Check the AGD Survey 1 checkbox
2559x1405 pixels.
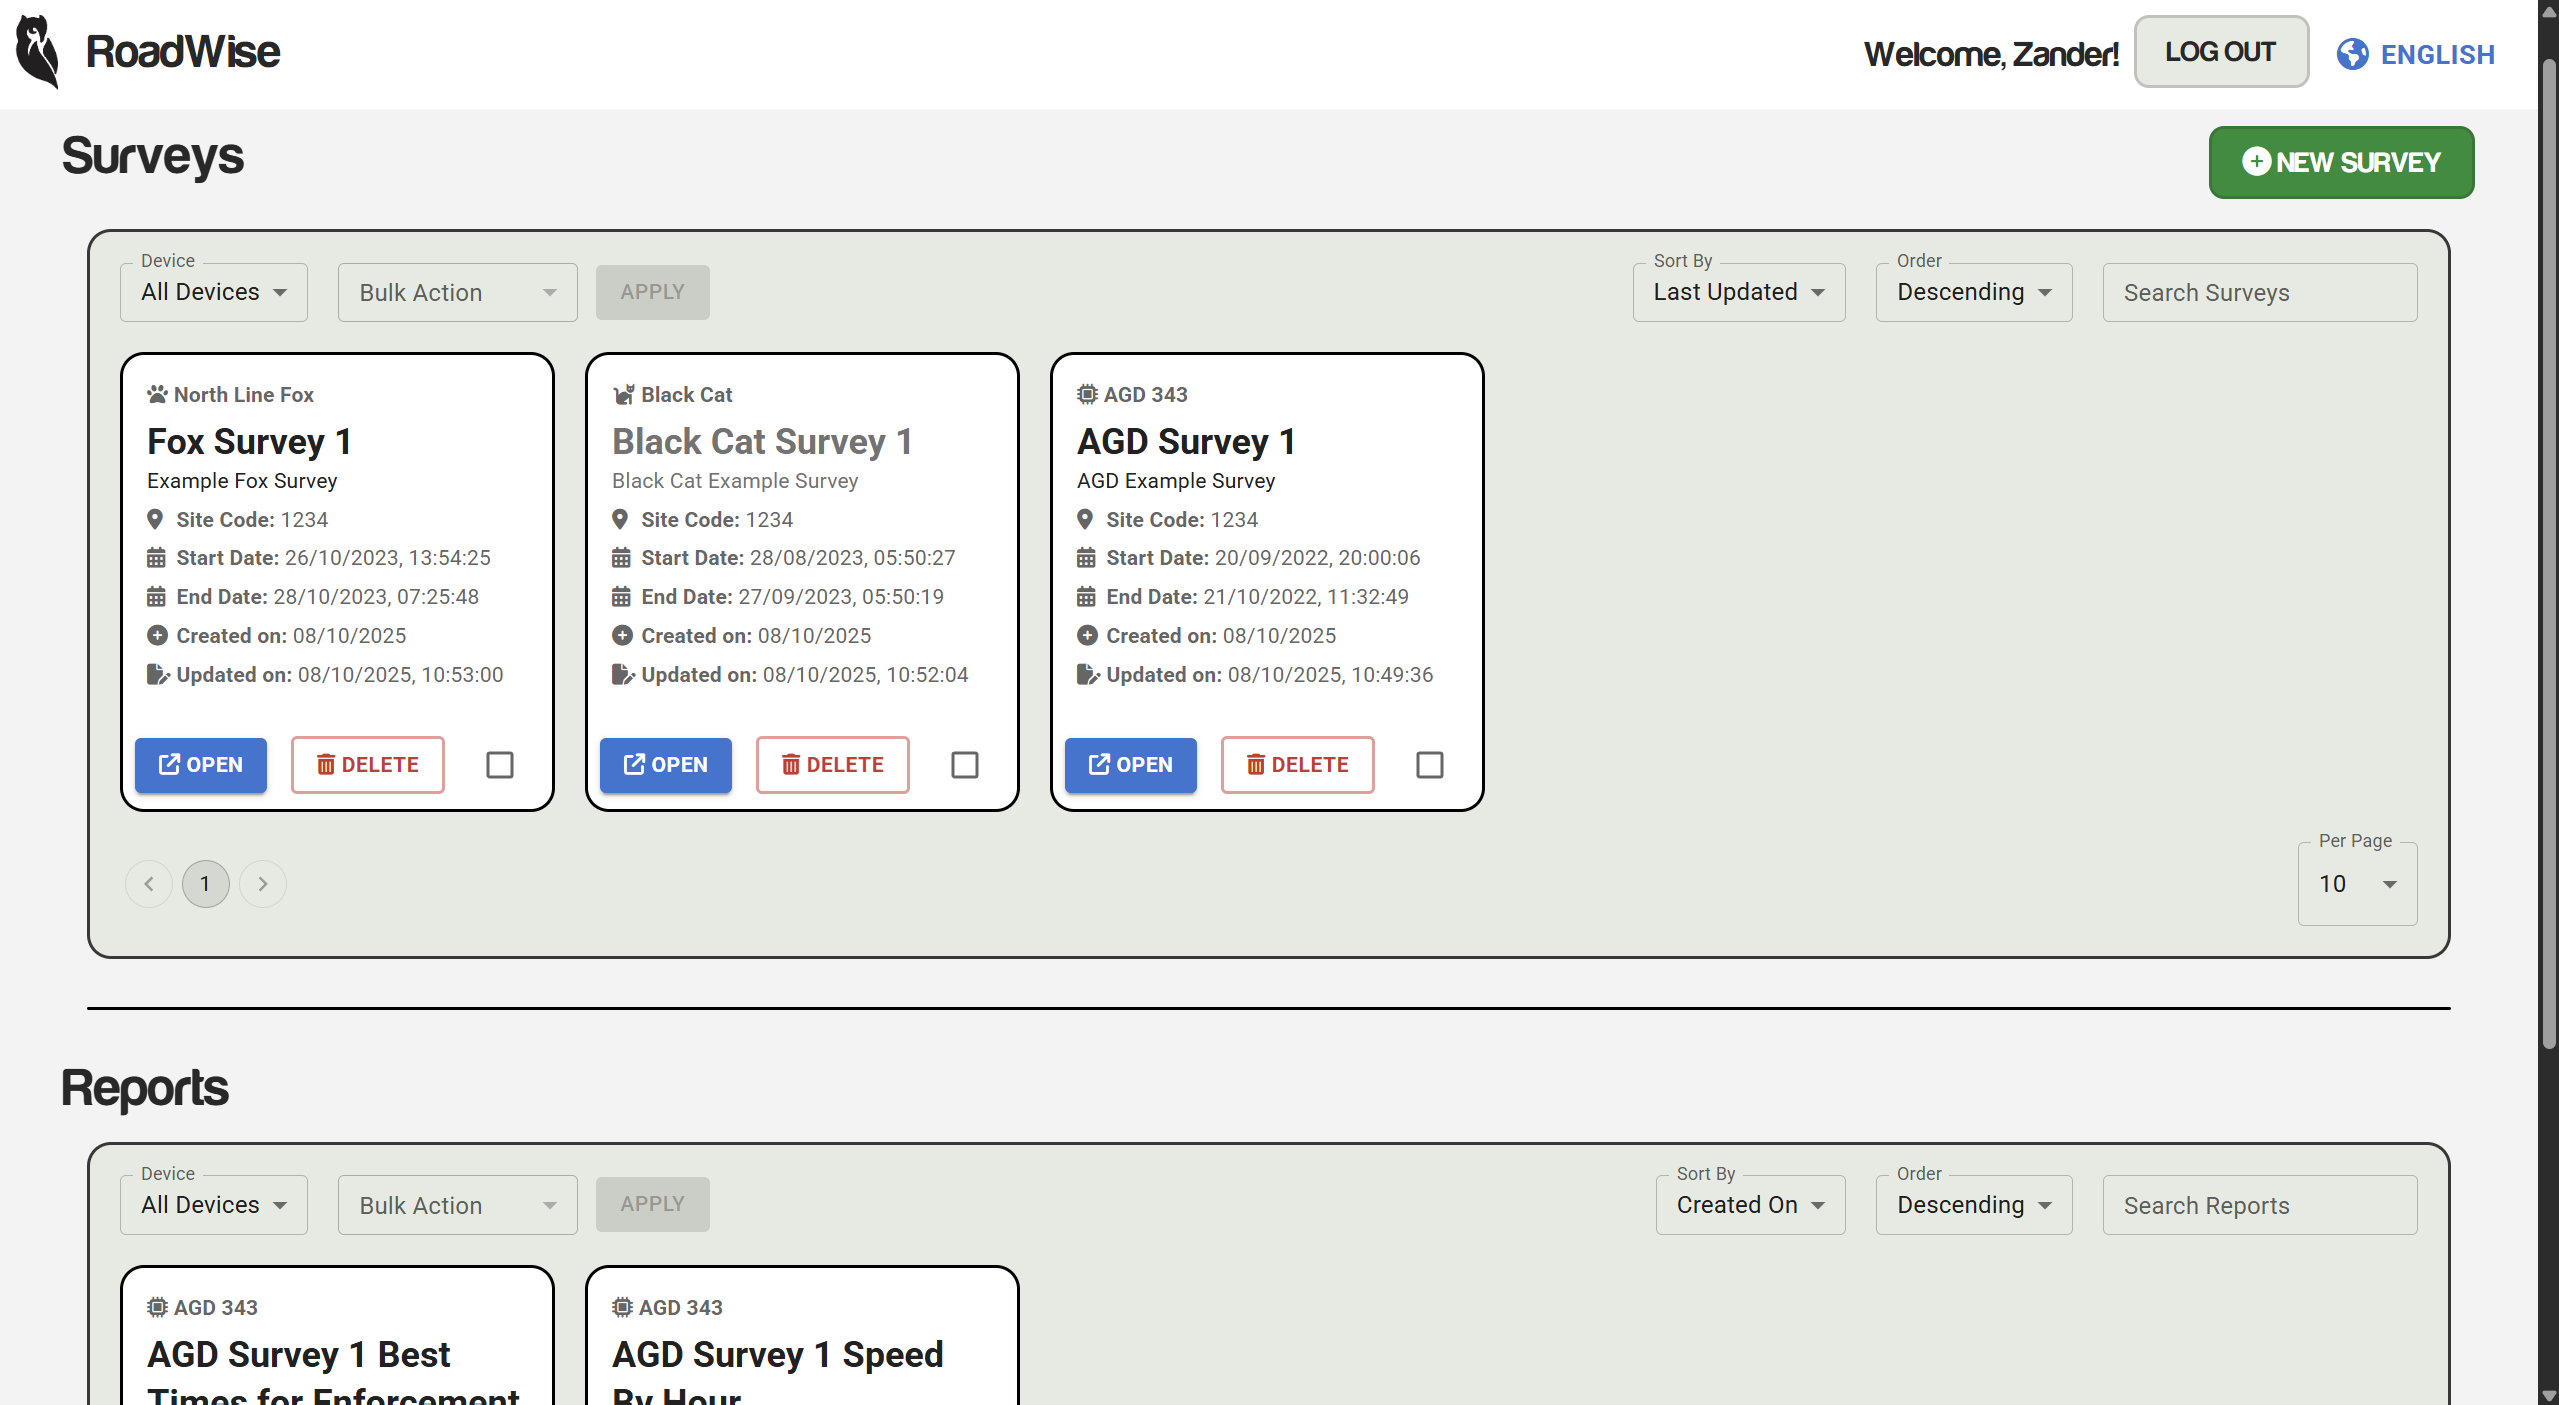[x=1430, y=765]
